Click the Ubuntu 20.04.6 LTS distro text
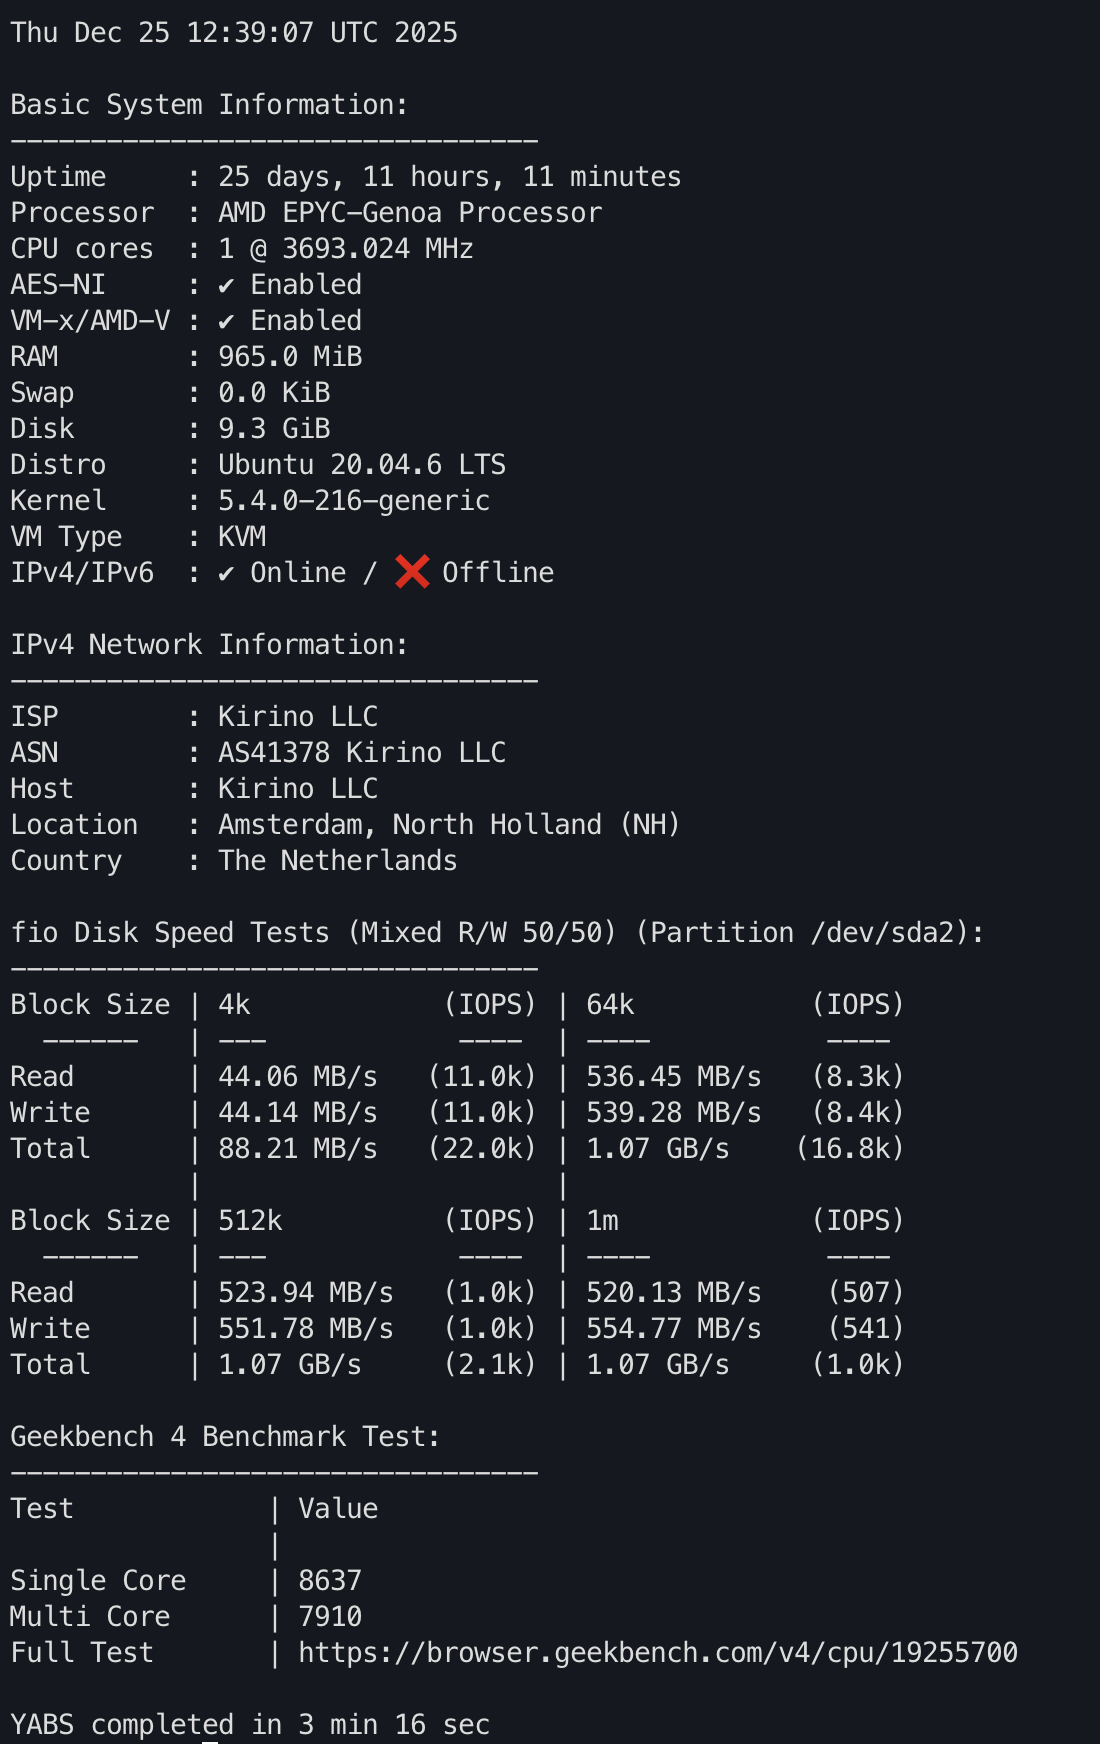1100x1744 pixels. click(361, 464)
